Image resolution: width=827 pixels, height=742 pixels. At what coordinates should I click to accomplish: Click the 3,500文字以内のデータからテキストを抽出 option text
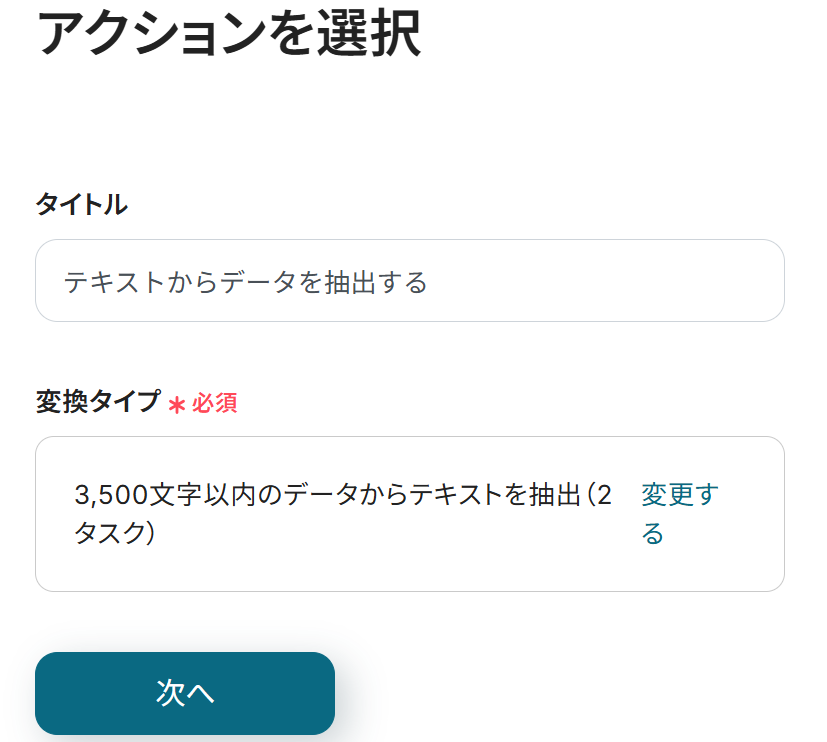pos(330,495)
